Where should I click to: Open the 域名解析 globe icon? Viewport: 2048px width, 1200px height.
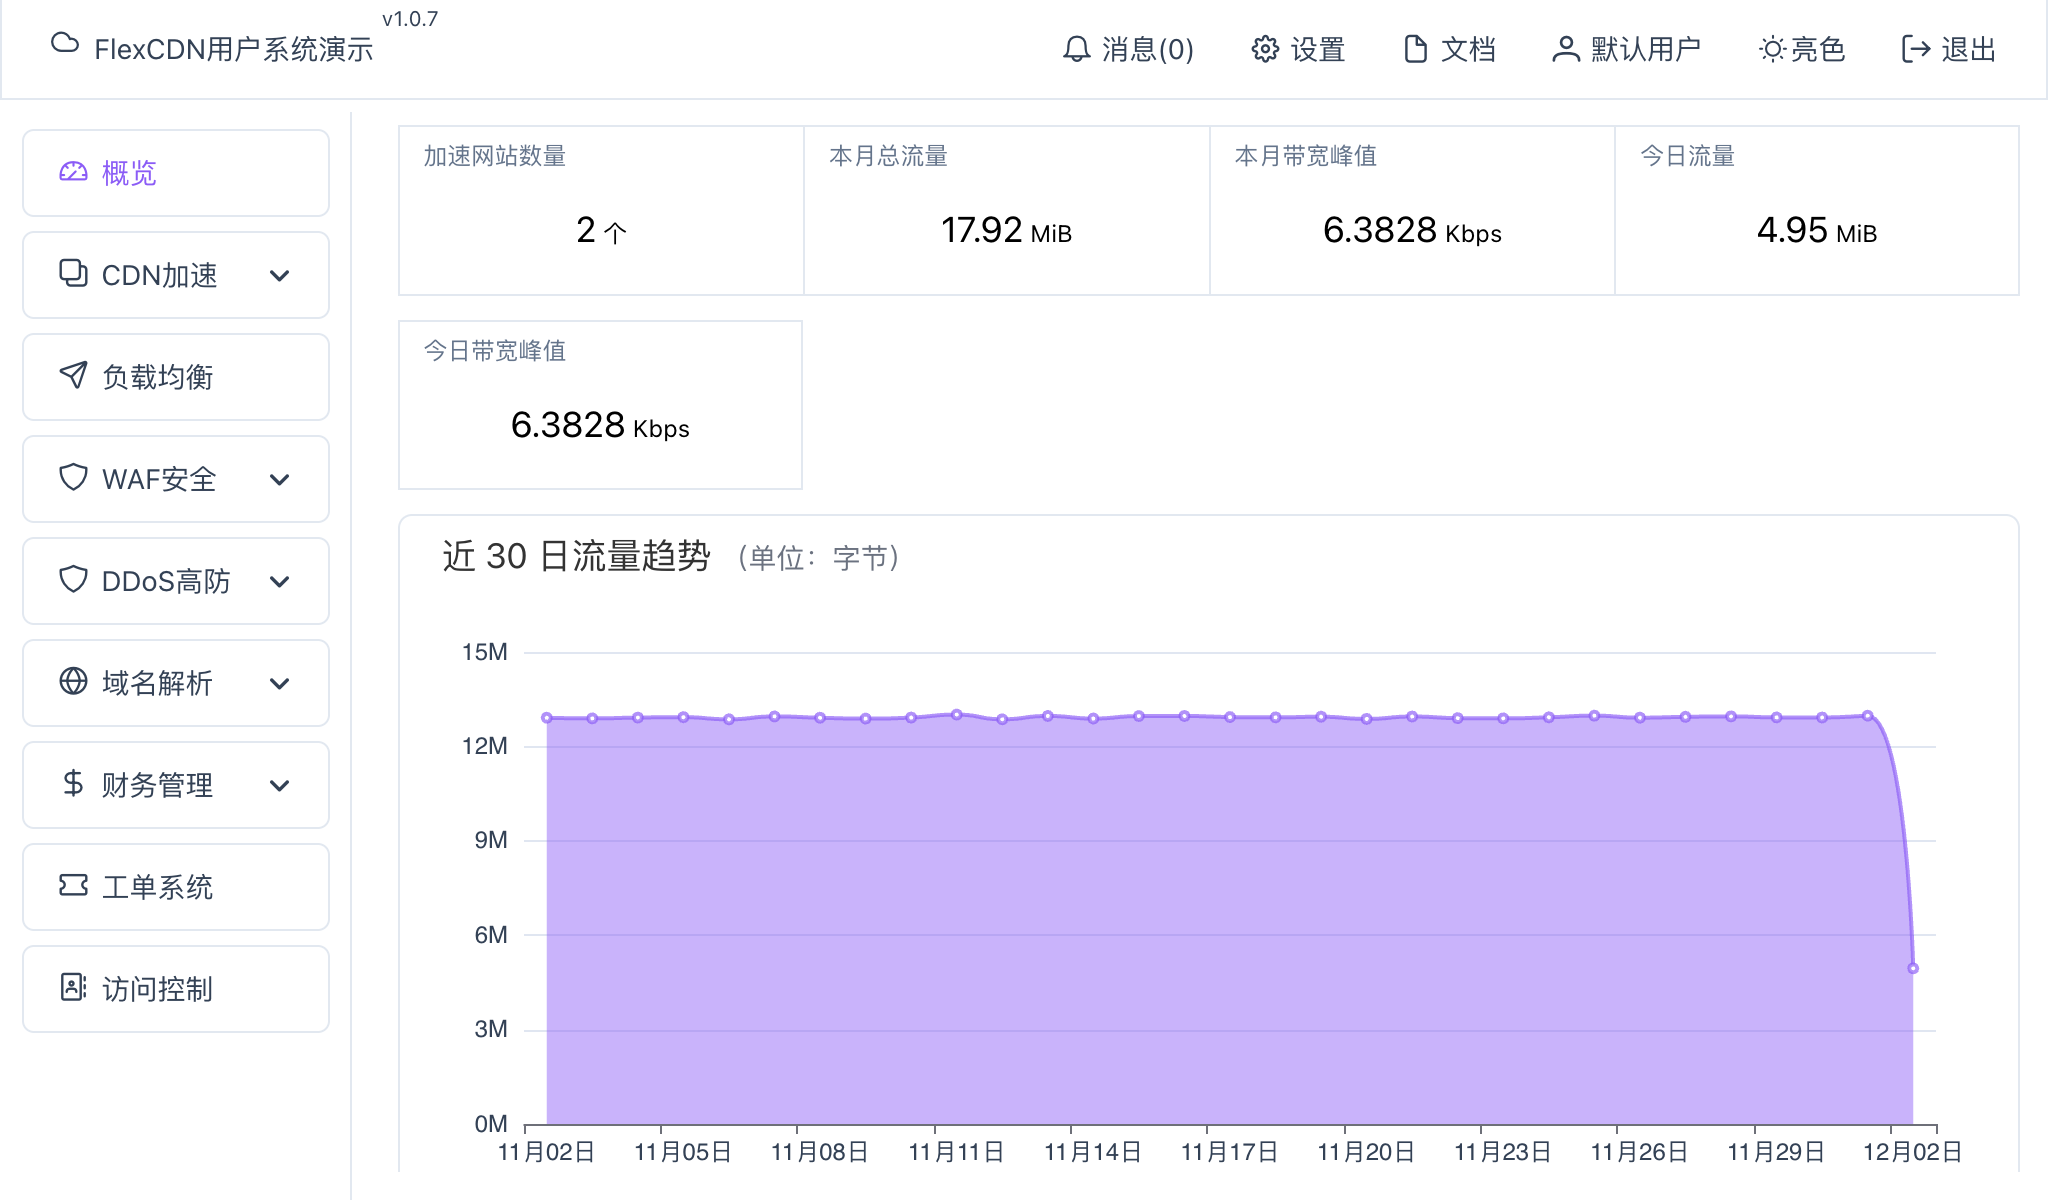pyautogui.click(x=71, y=683)
